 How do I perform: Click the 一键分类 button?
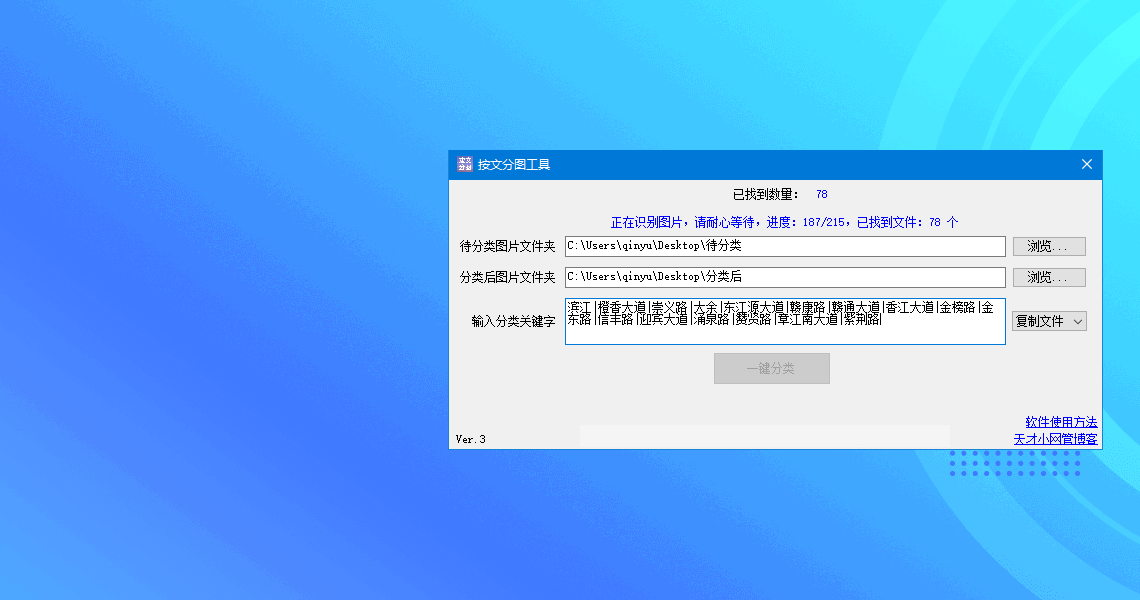[771, 368]
